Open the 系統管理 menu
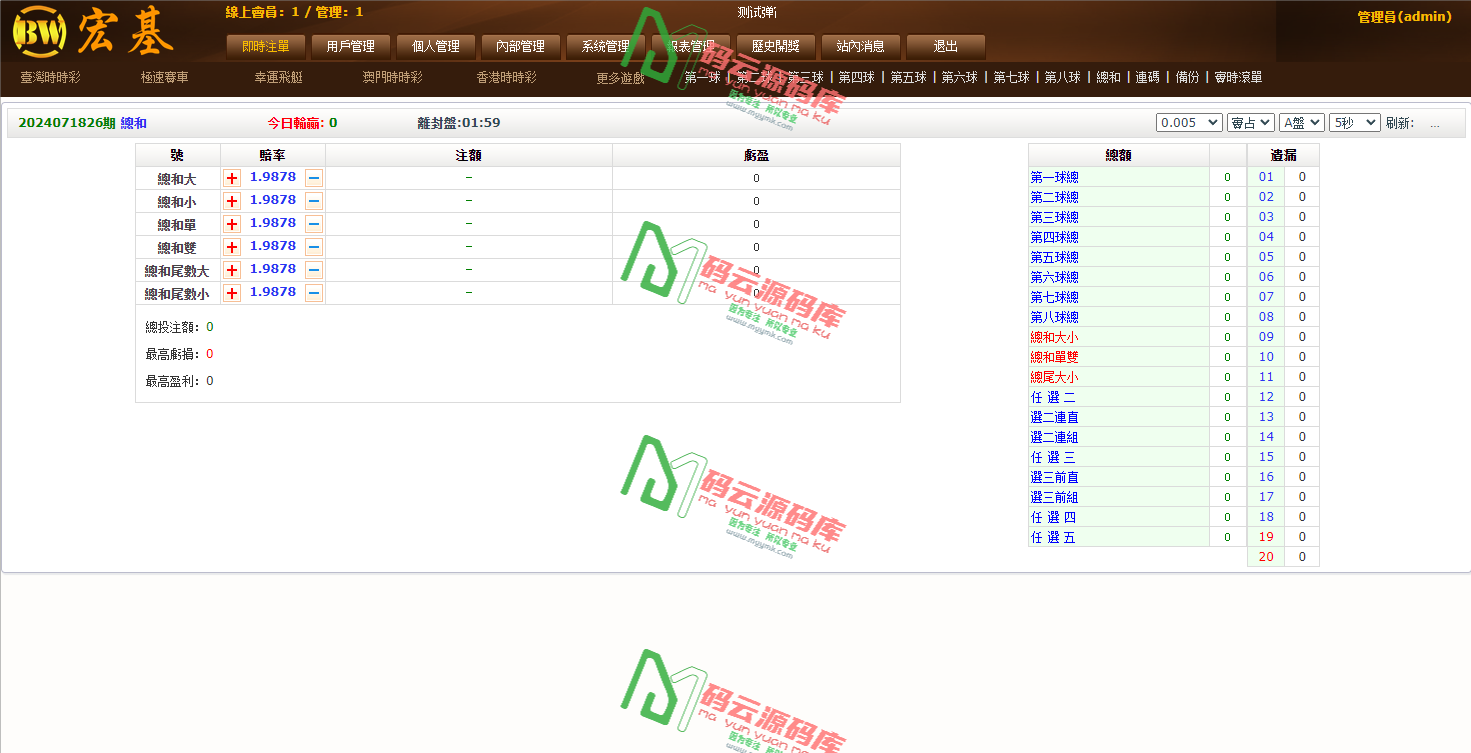 (x=602, y=46)
